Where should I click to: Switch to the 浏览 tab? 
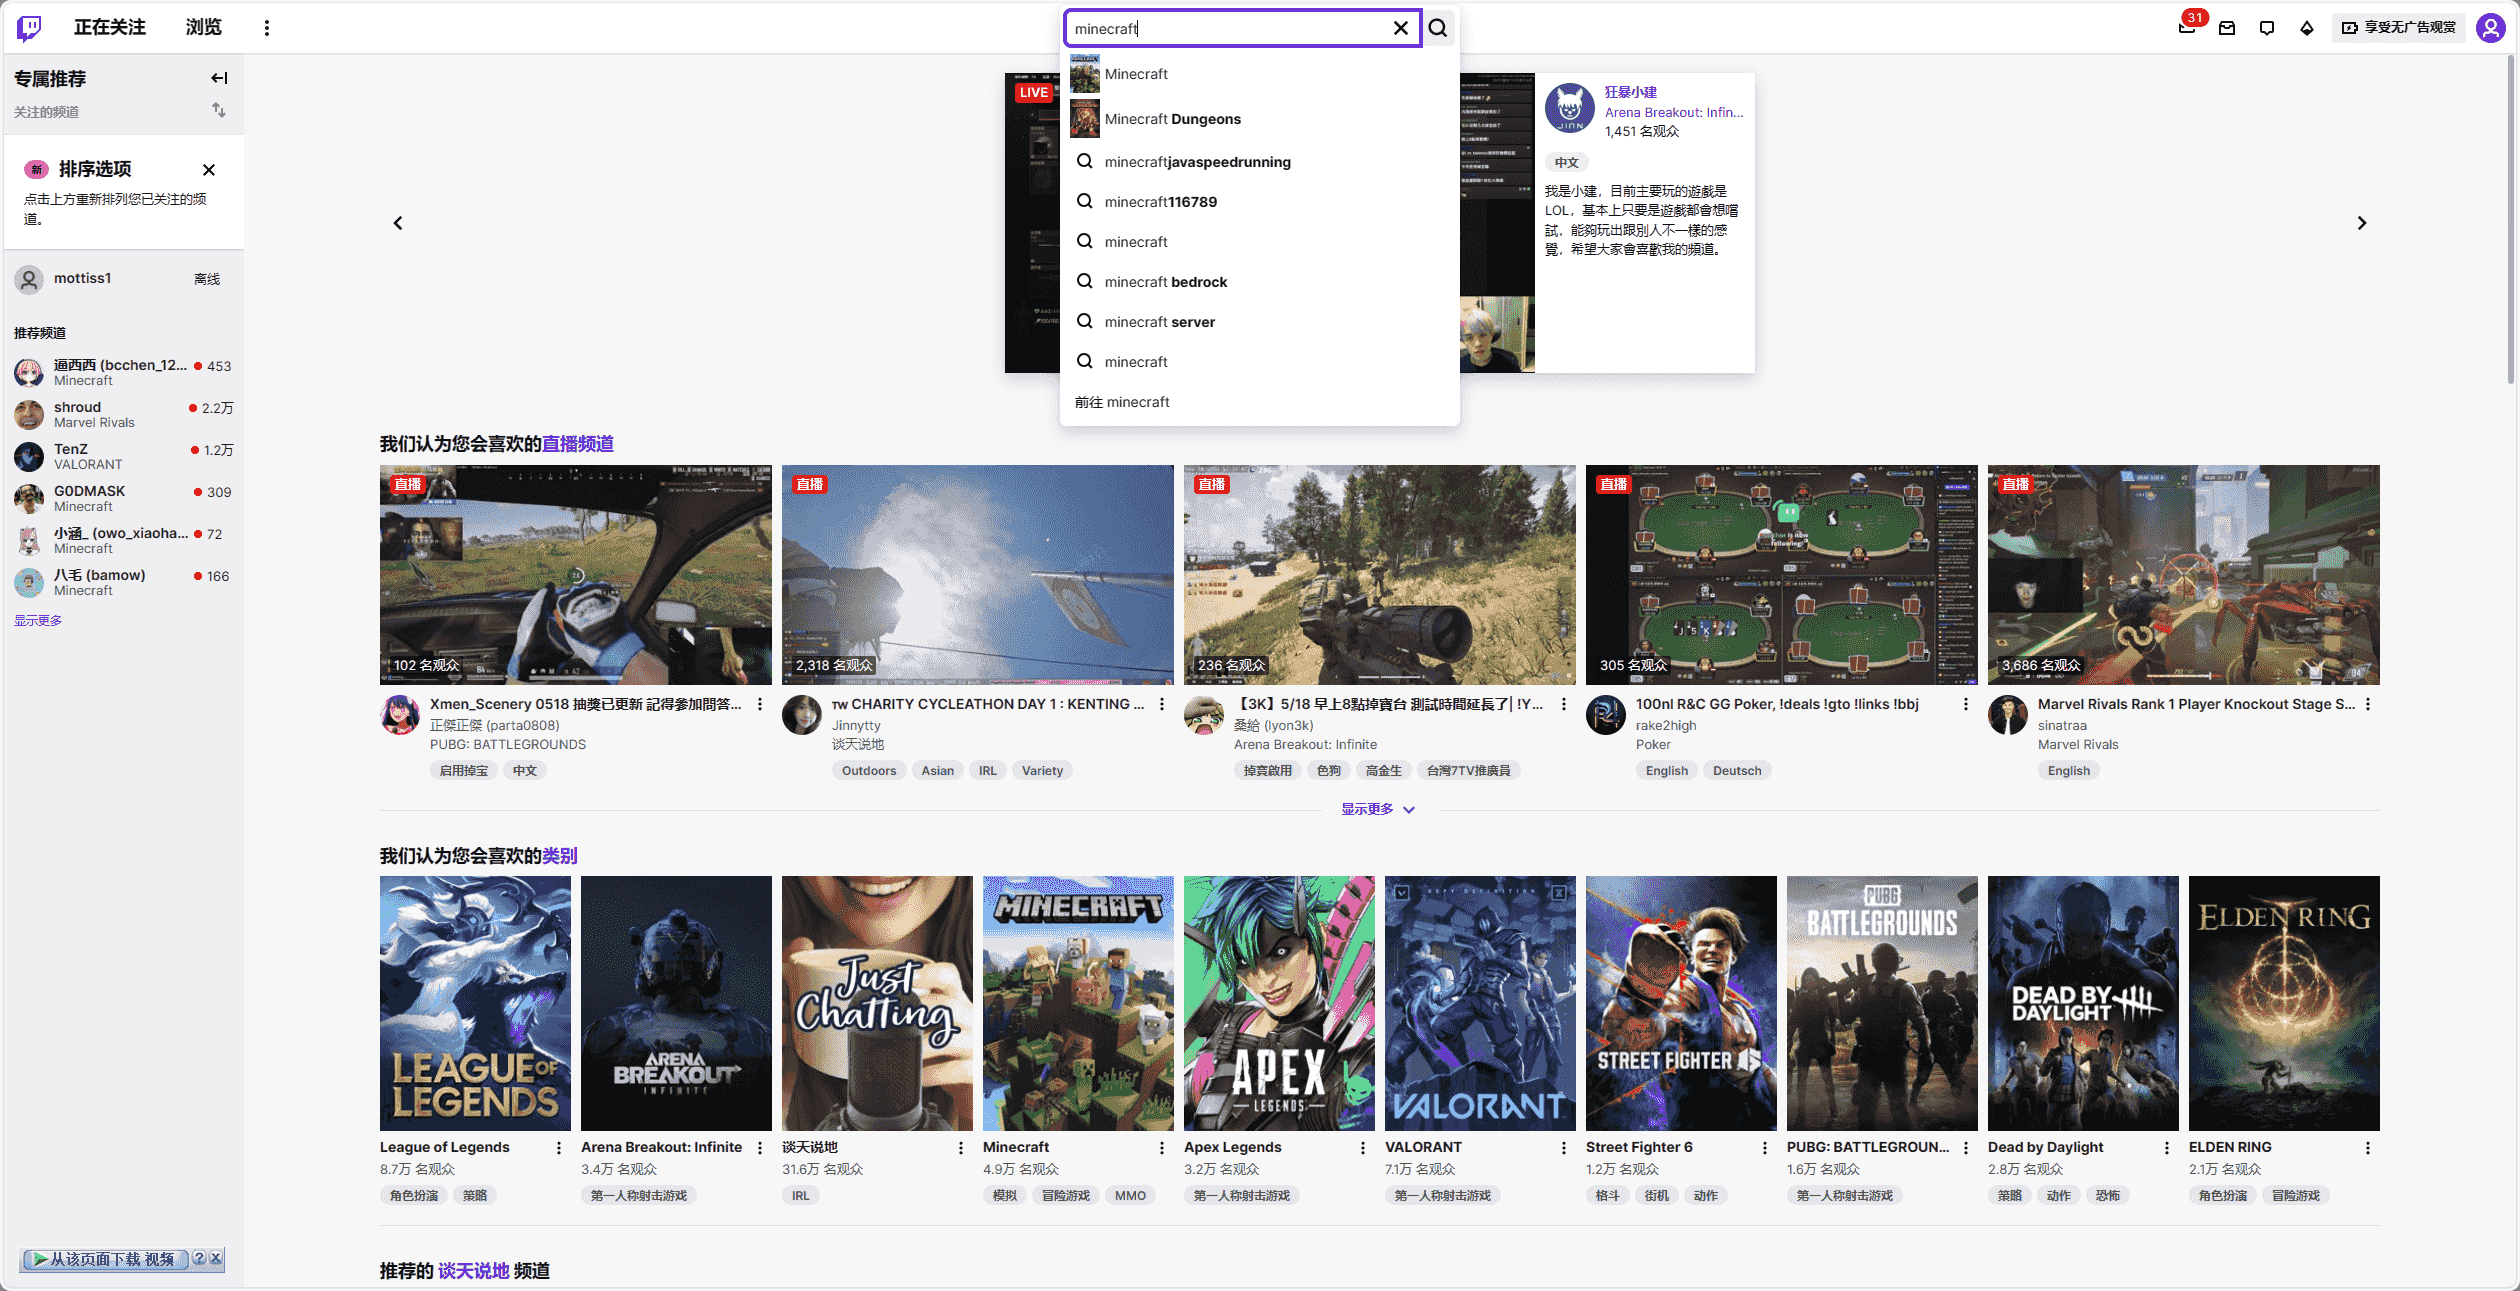click(x=203, y=27)
